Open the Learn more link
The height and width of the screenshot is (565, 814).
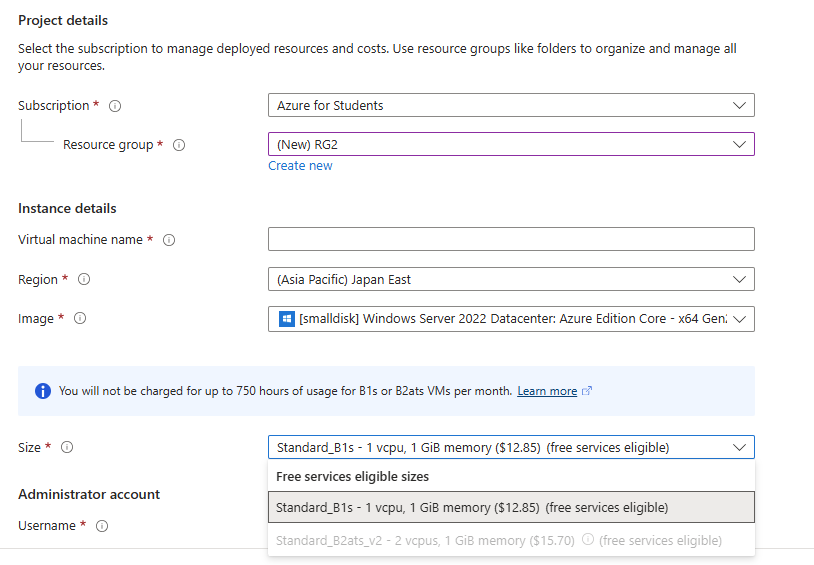[547, 391]
